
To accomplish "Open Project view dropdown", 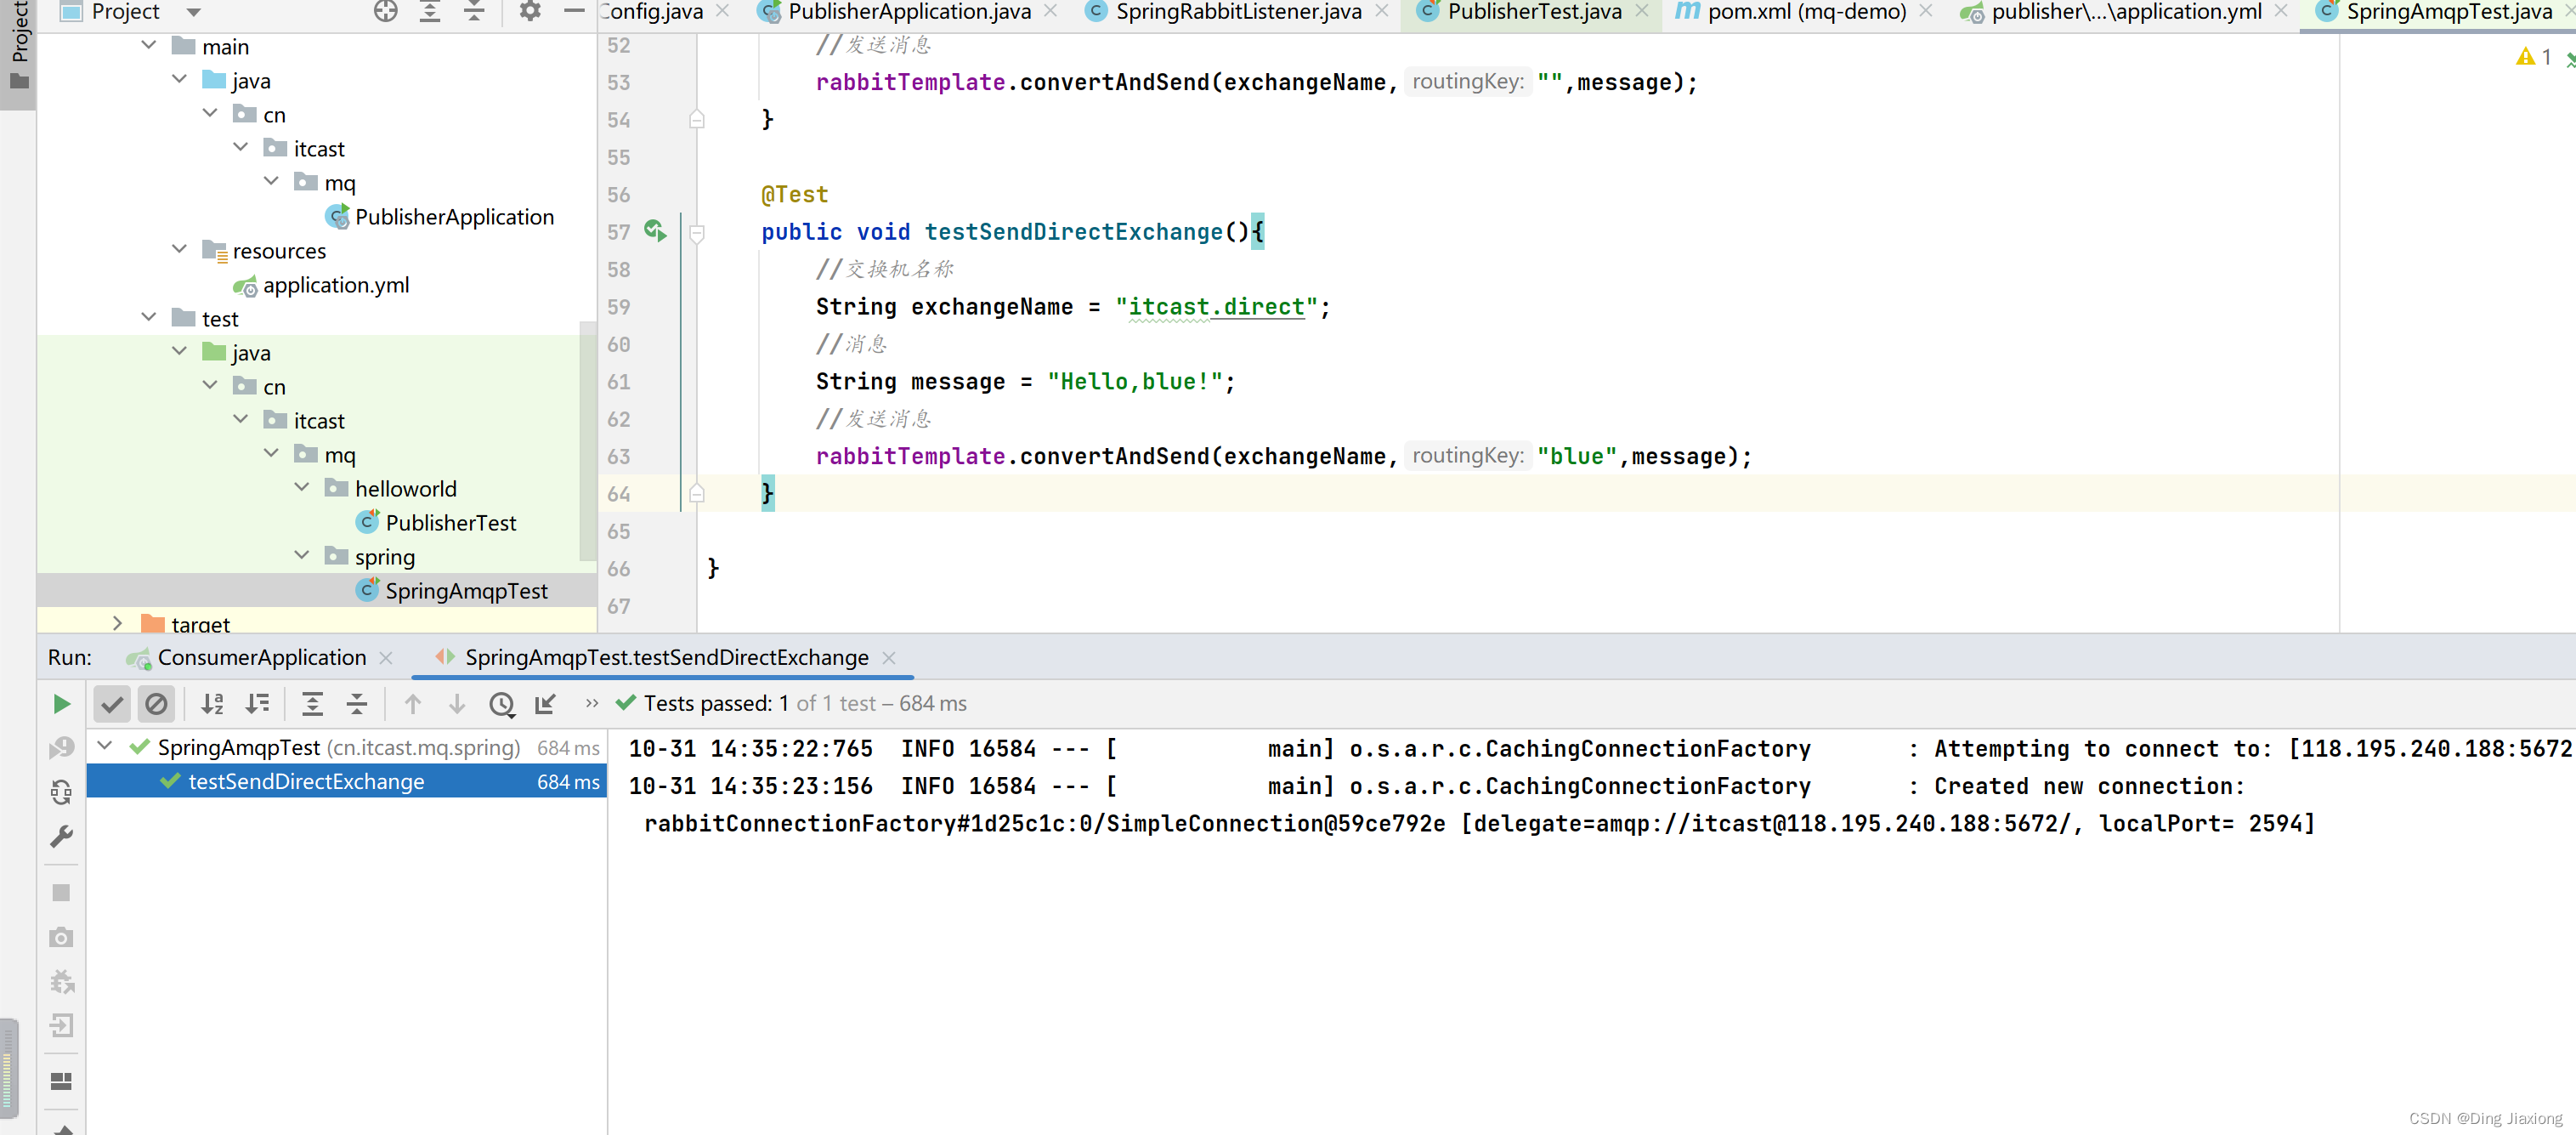I will coord(194,12).
